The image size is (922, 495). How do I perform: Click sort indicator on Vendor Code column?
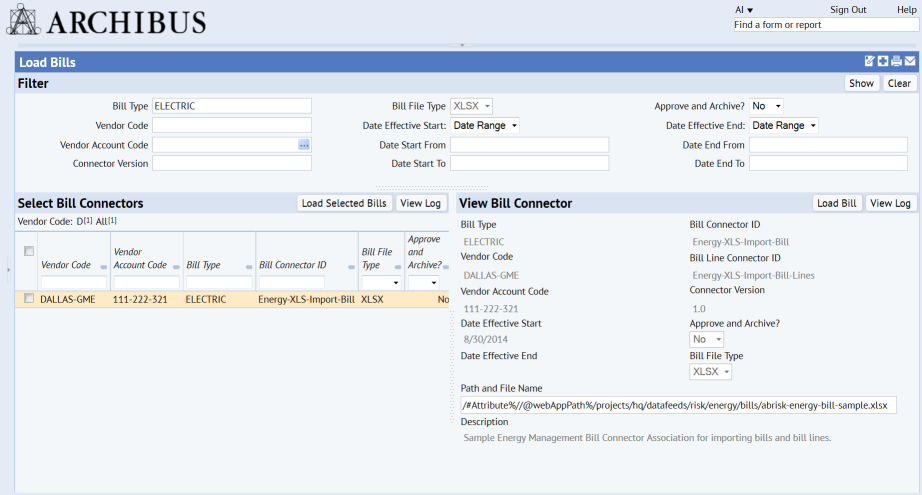[x=103, y=267]
